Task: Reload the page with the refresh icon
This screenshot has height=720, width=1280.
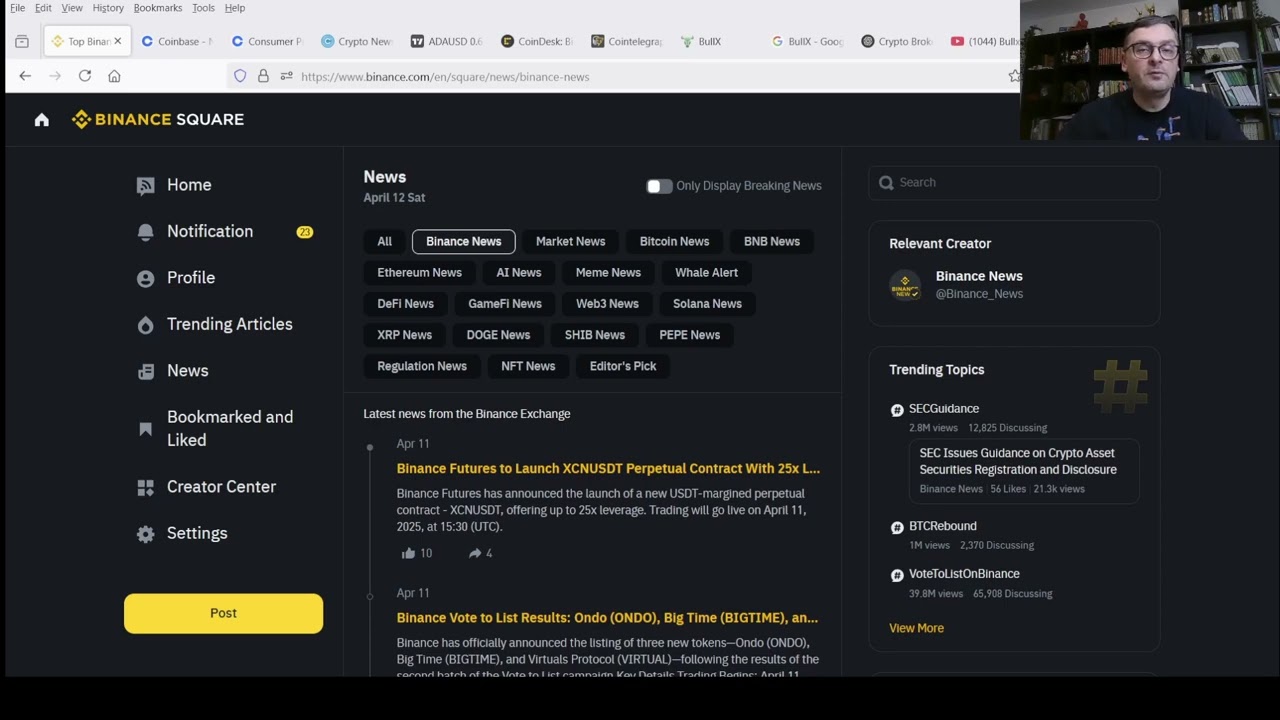Action: [x=85, y=76]
